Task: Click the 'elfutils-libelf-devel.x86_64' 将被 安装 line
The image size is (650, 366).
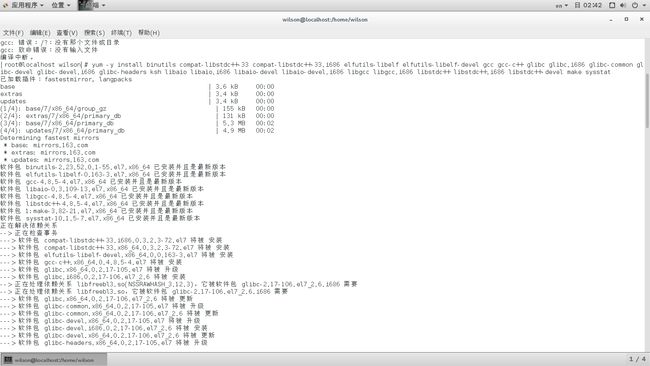Action: [x=117, y=255]
